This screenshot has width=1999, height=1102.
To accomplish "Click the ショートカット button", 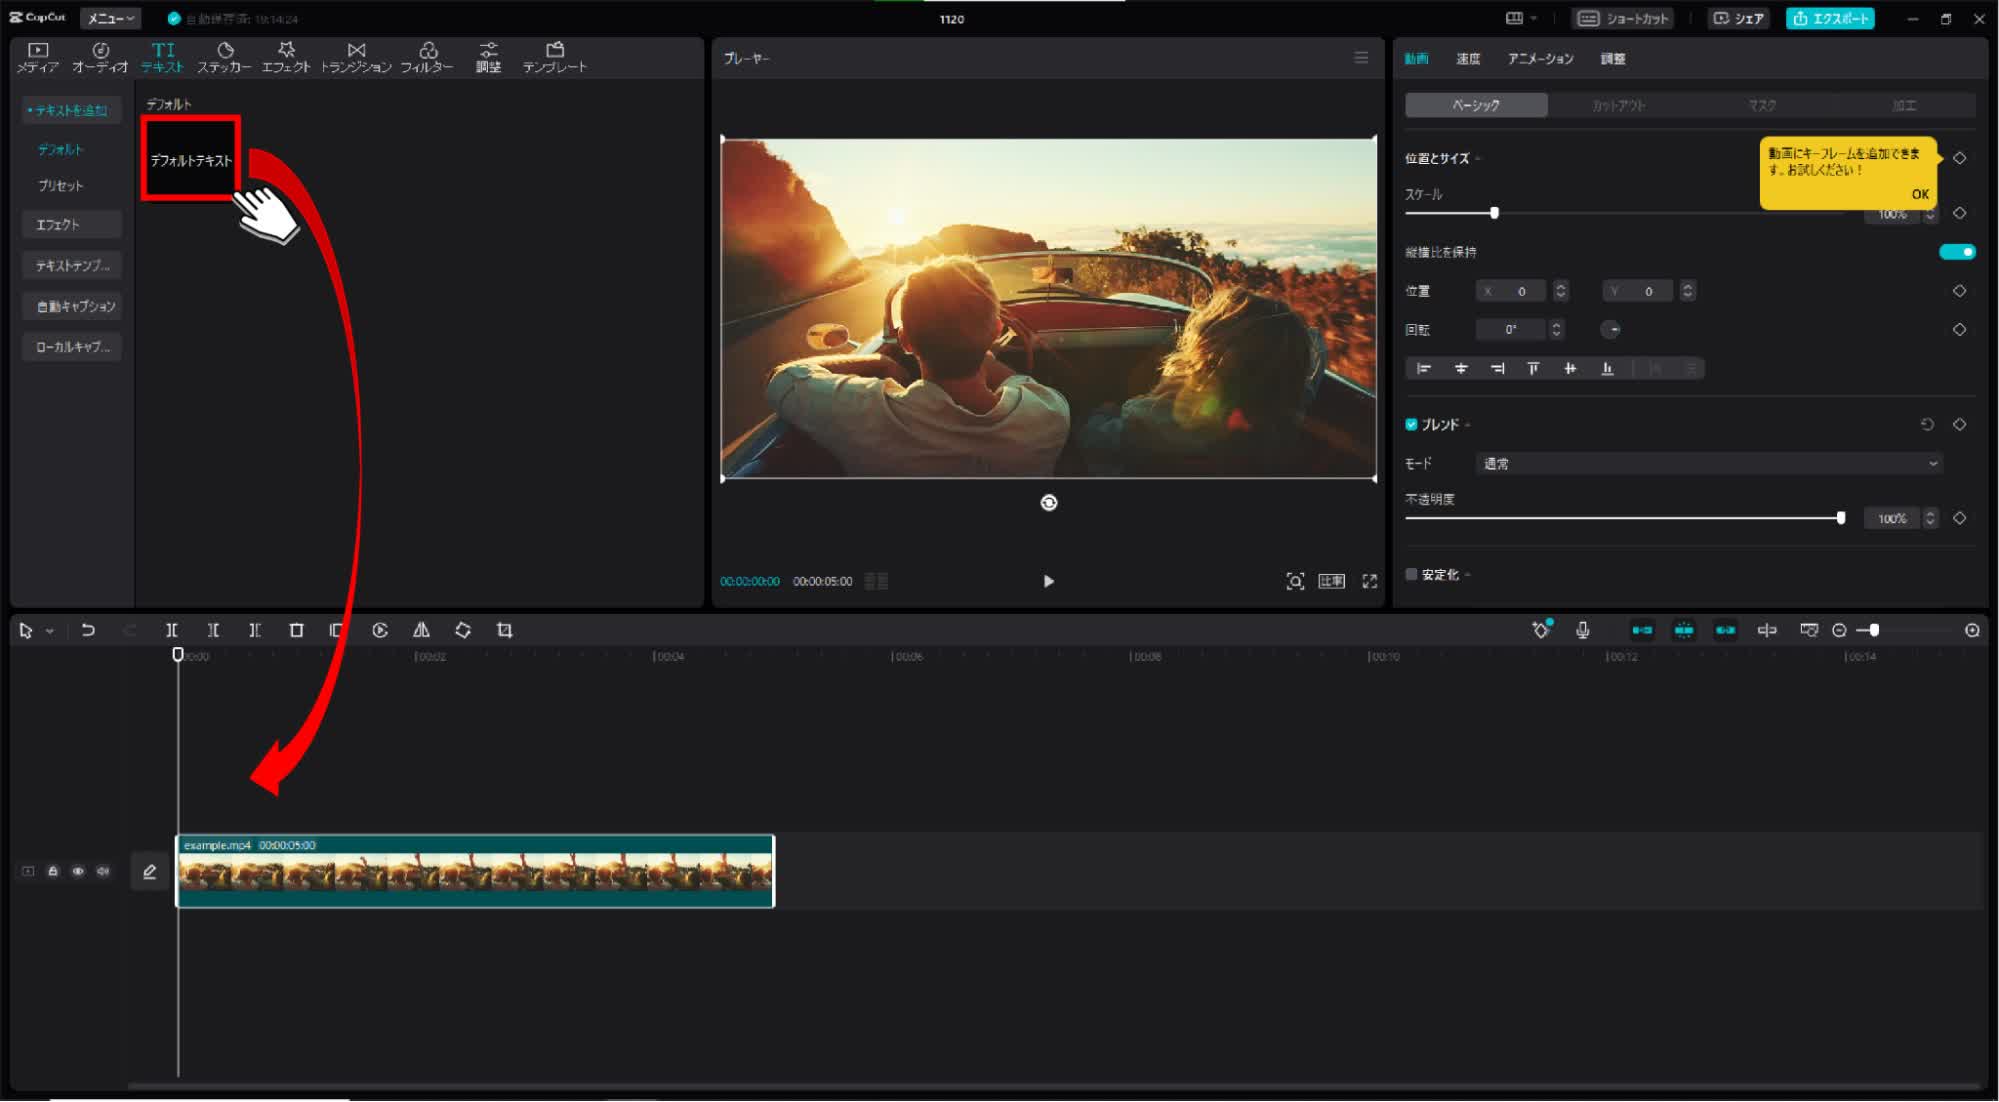I will pyautogui.click(x=1623, y=18).
